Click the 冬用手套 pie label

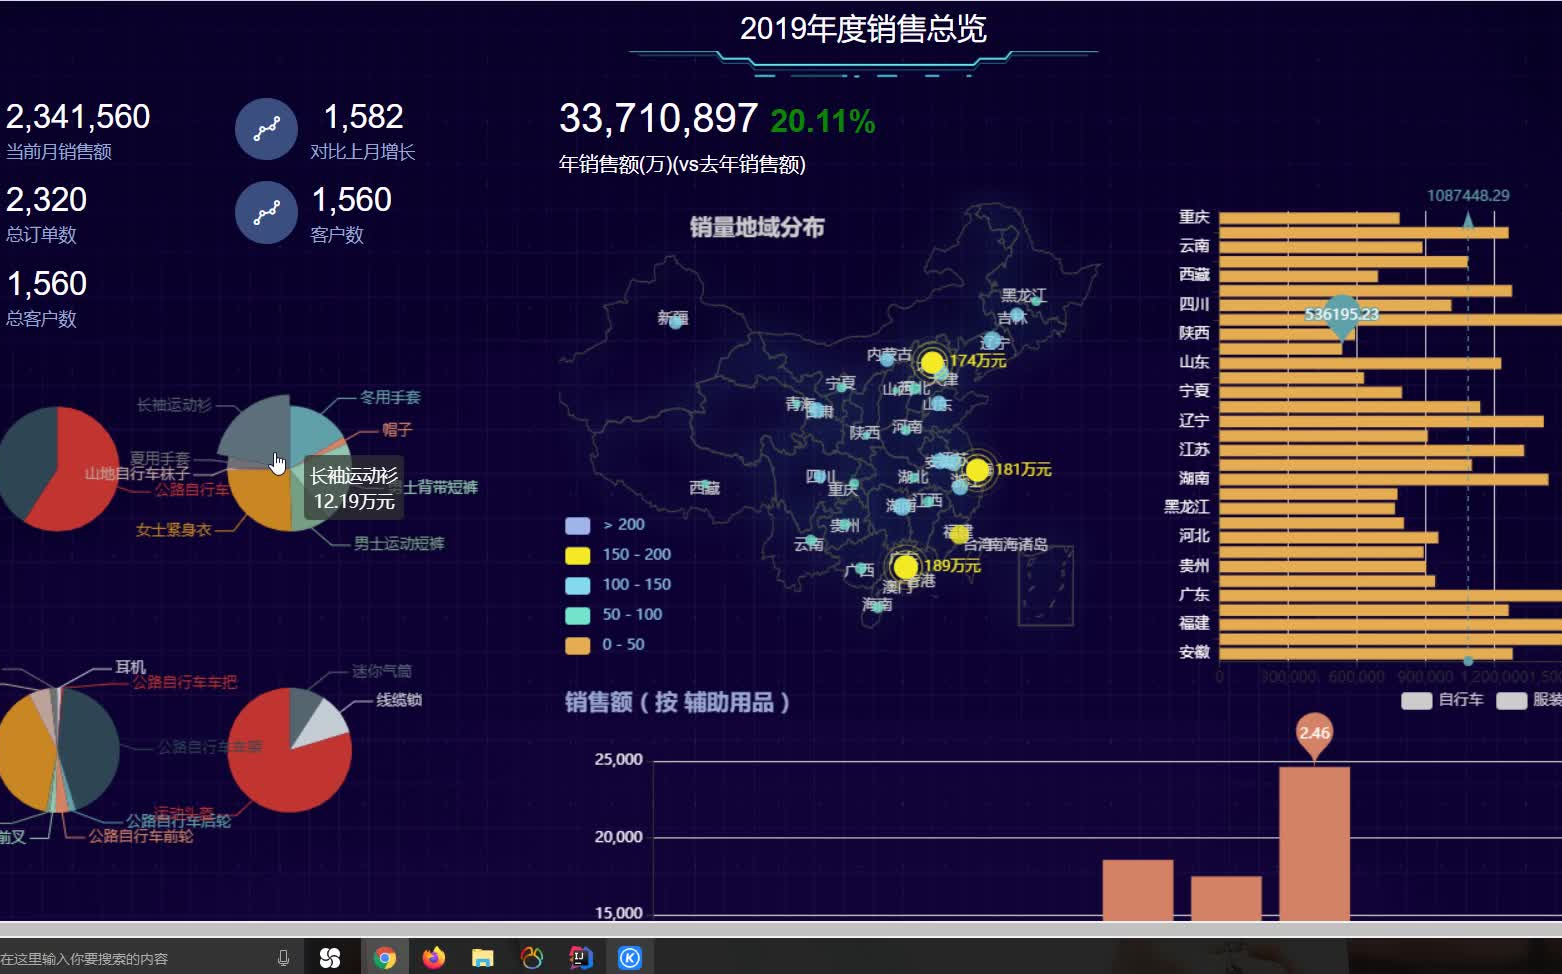point(390,398)
